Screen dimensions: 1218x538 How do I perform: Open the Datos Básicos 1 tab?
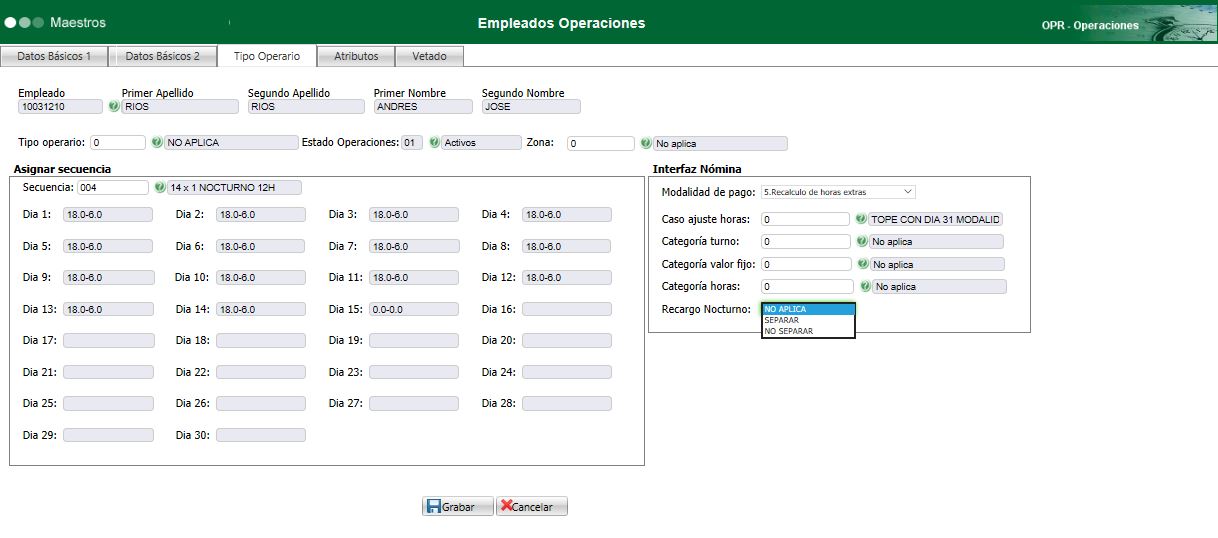click(54, 56)
